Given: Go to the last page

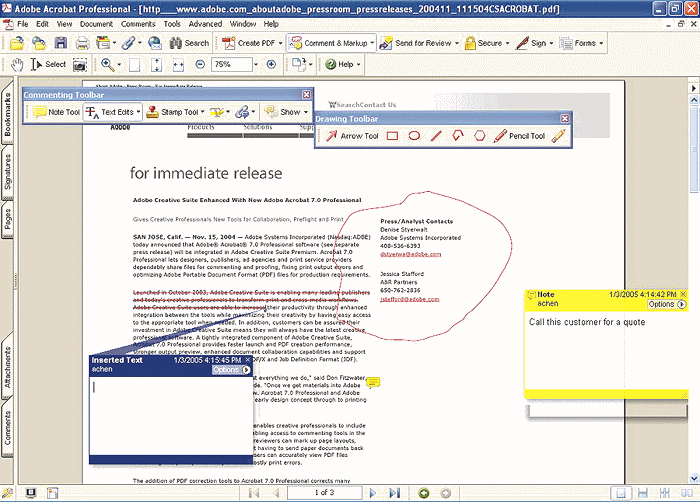Looking at the screenshot, I should [395, 493].
